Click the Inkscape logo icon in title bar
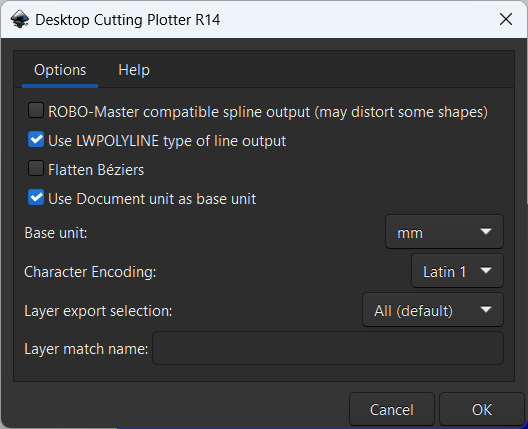Image resolution: width=528 pixels, height=429 pixels. pyautogui.click(x=20, y=20)
